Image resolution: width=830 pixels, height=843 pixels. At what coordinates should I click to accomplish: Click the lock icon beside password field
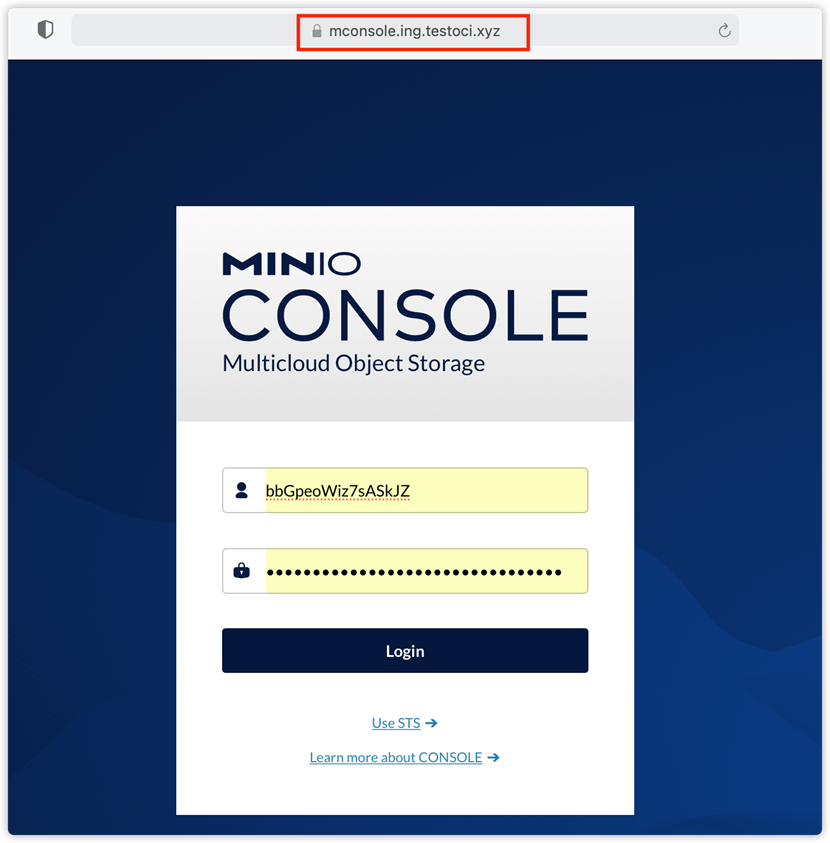pyautogui.click(x=241, y=570)
